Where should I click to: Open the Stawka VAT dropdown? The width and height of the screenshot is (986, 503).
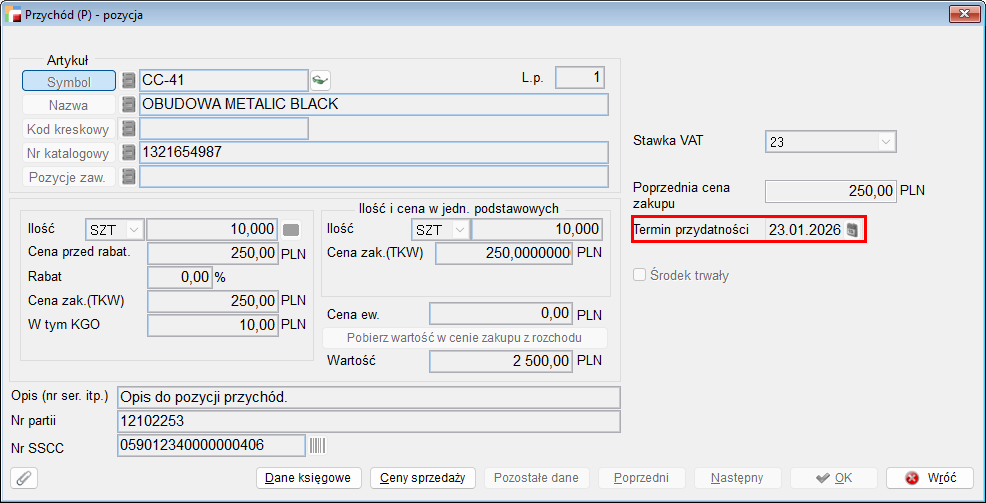pyautogui.click(x=885, y=143)
